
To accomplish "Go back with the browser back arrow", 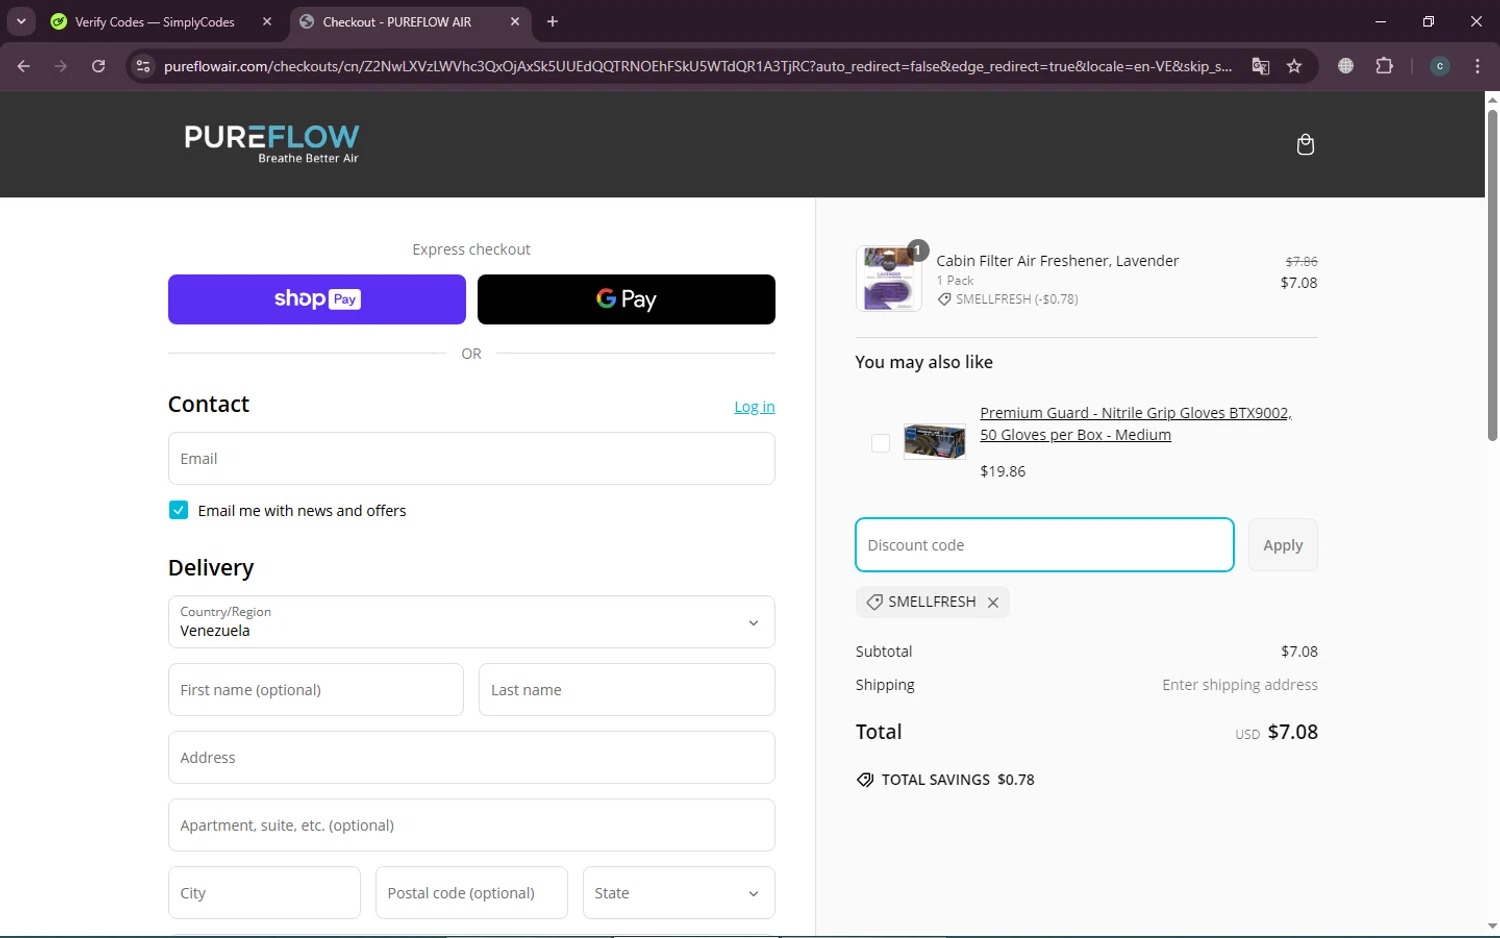I will coord(24,66).
